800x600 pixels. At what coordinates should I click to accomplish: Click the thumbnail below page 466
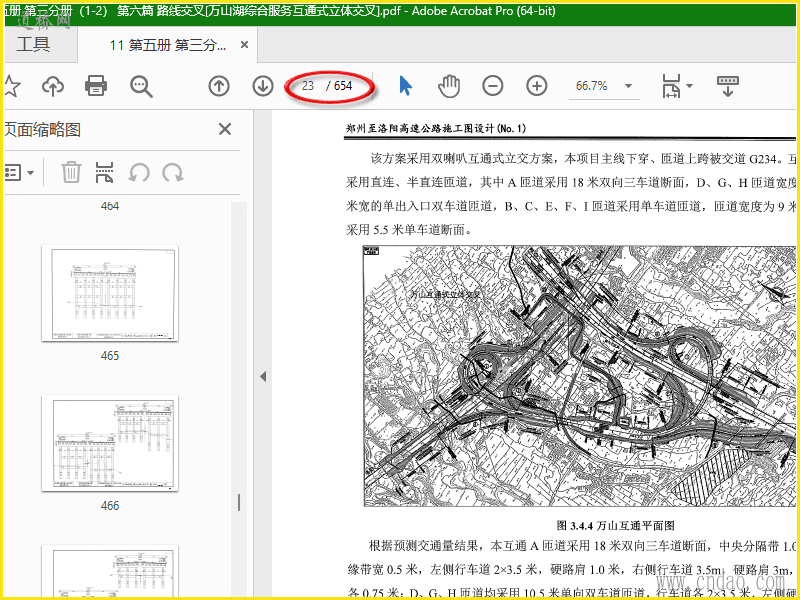(x=110, y=571)
